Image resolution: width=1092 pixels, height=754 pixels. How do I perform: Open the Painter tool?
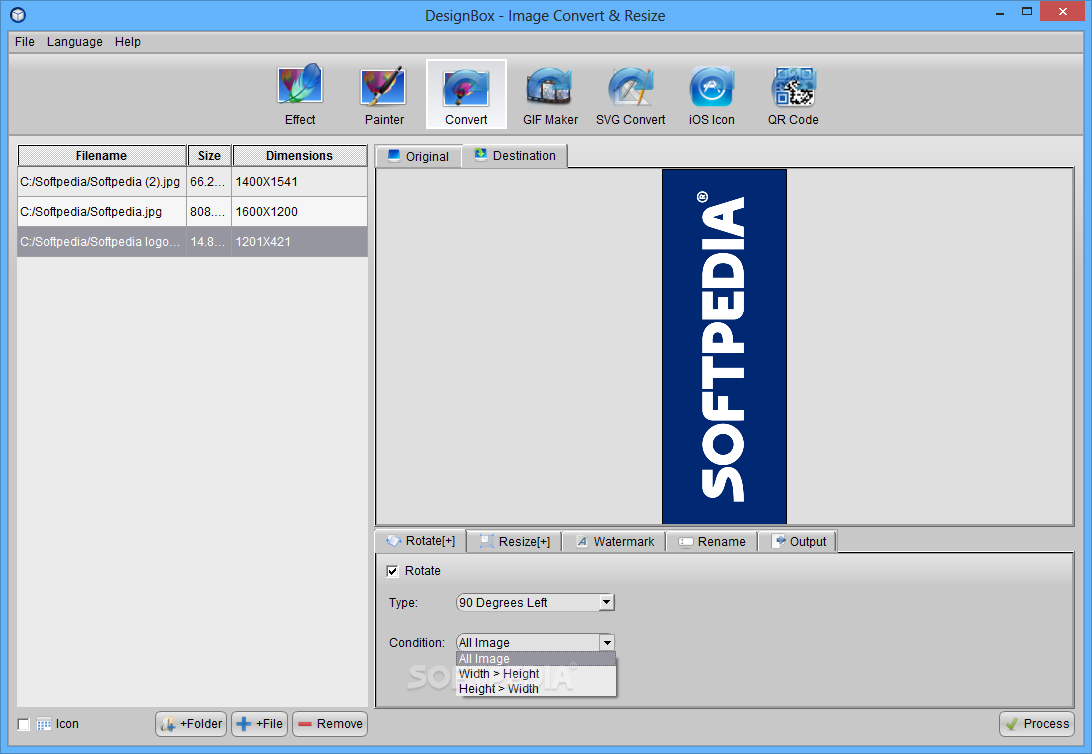point(384,94)
